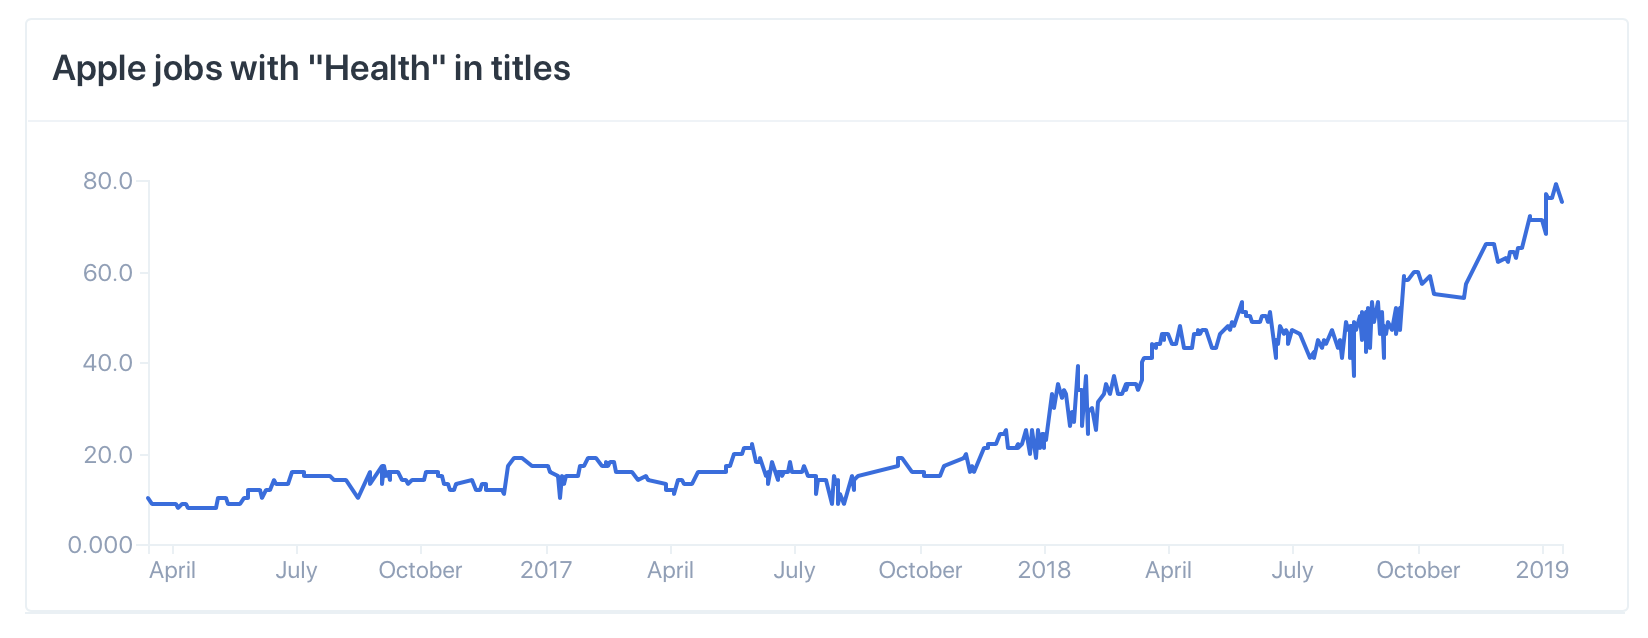Click the line's starting point at far left
The width and height of the screenshot is (1648, 638).
click(x=149, y=497)
